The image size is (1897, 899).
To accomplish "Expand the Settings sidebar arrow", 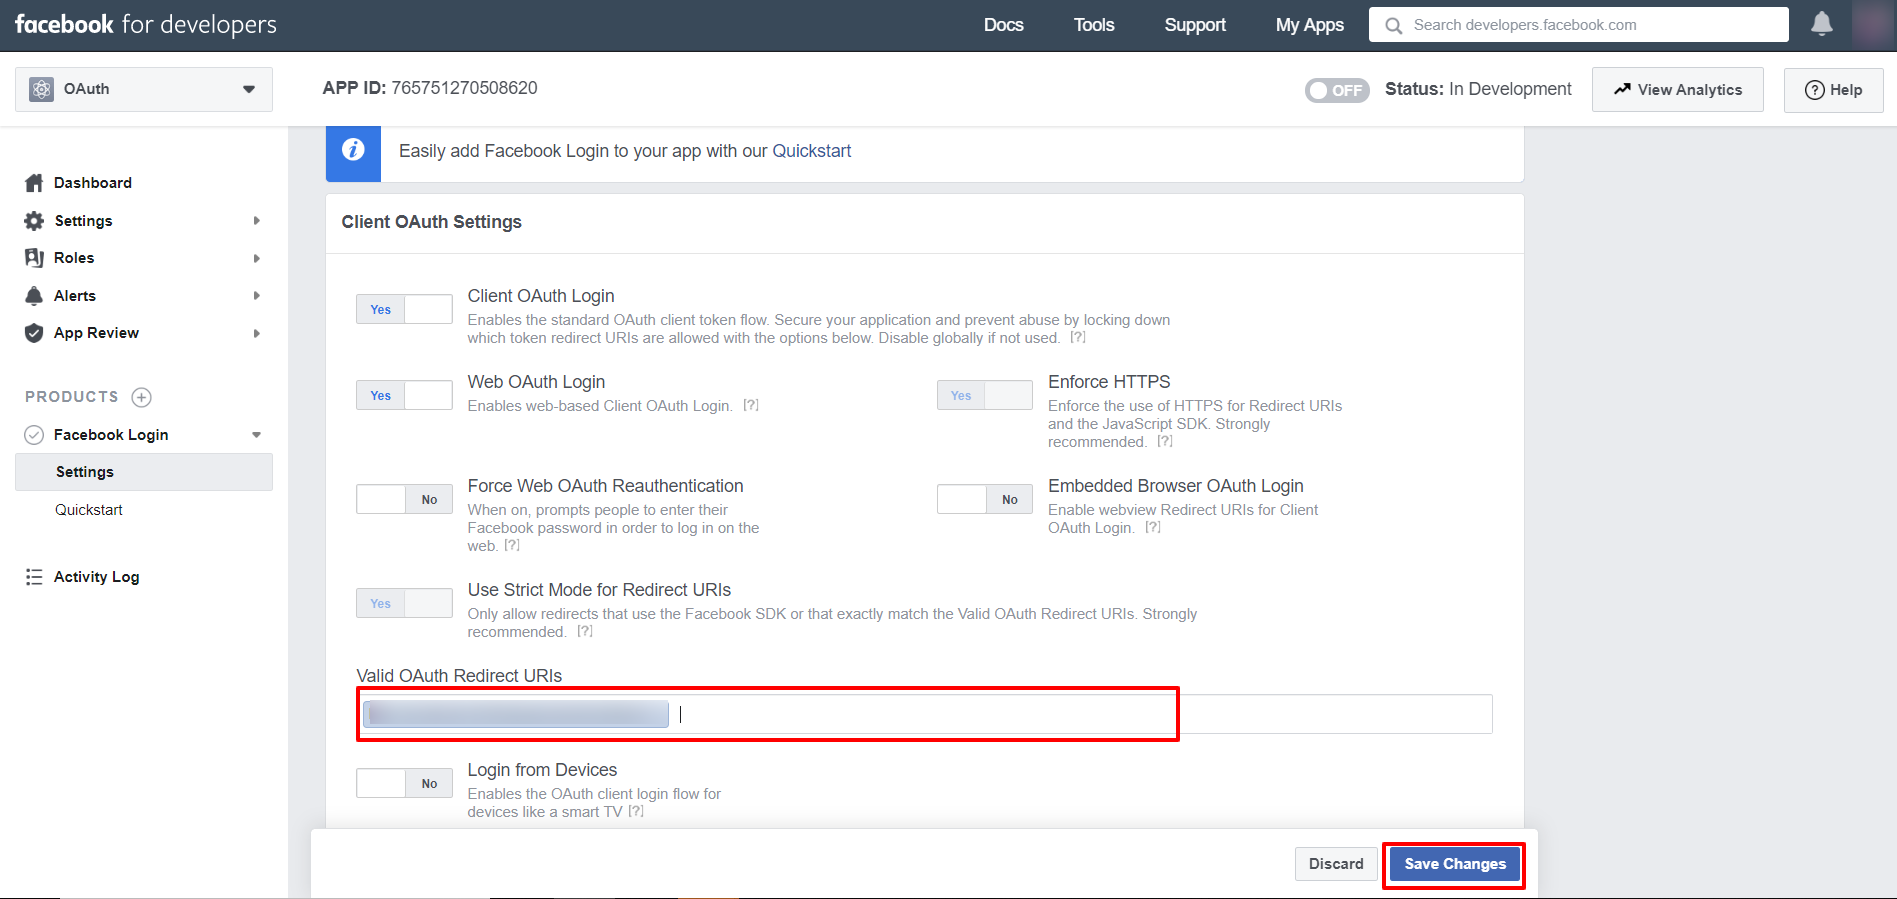I will [x=257, y=221].
